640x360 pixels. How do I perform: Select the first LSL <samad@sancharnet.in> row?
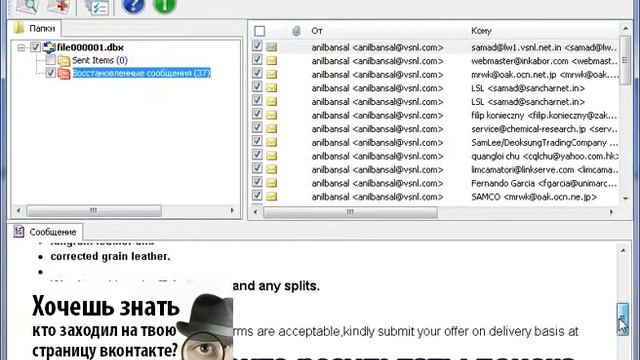[435, 88]
